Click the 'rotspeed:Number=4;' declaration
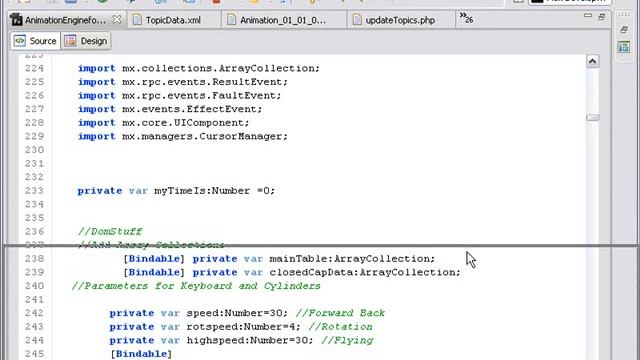Image resolution: width=640 pixels, height=360 pixels. (x=244, y=327)
